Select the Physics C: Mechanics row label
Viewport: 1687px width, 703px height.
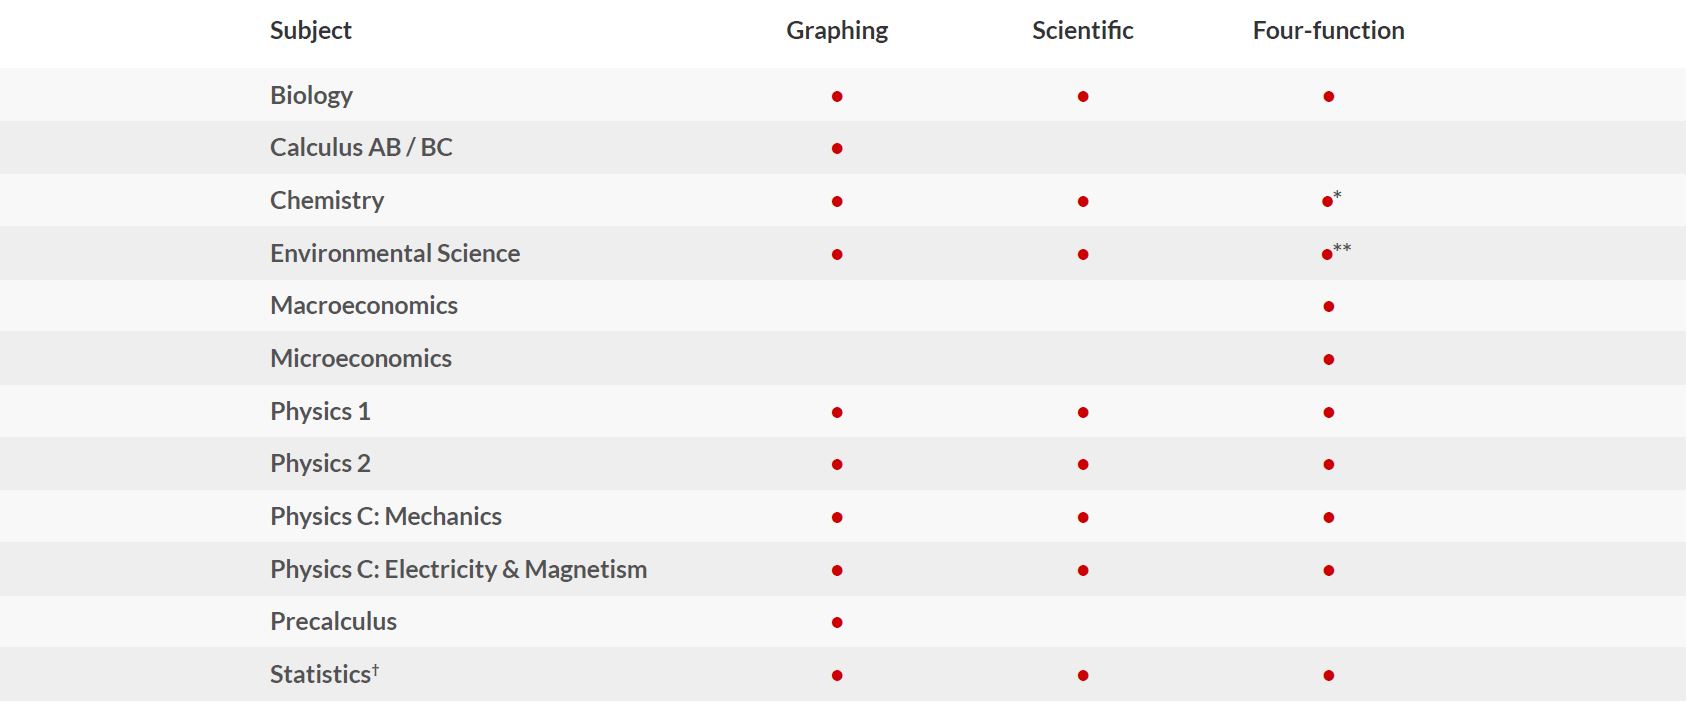click(385, 517)
